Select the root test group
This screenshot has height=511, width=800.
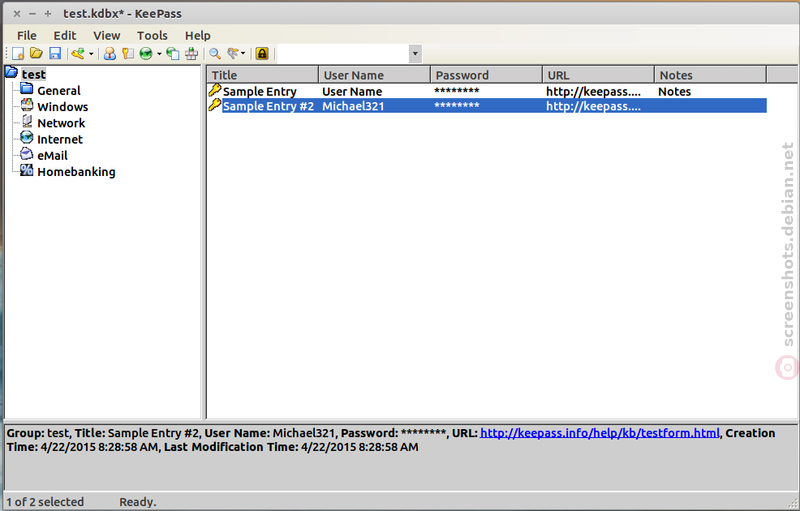(34, 74)
